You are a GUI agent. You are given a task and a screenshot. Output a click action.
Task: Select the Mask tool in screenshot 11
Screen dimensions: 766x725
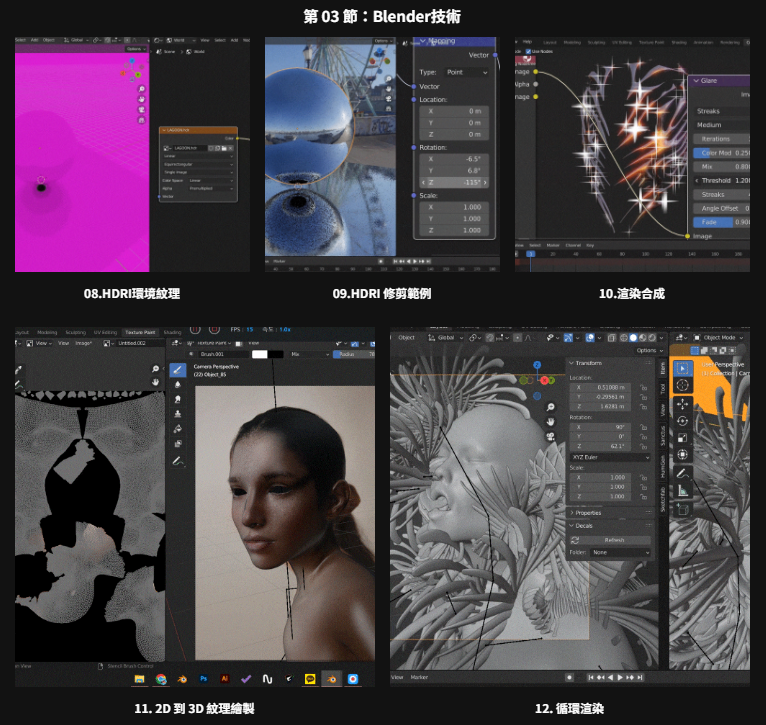click(178, 444)
